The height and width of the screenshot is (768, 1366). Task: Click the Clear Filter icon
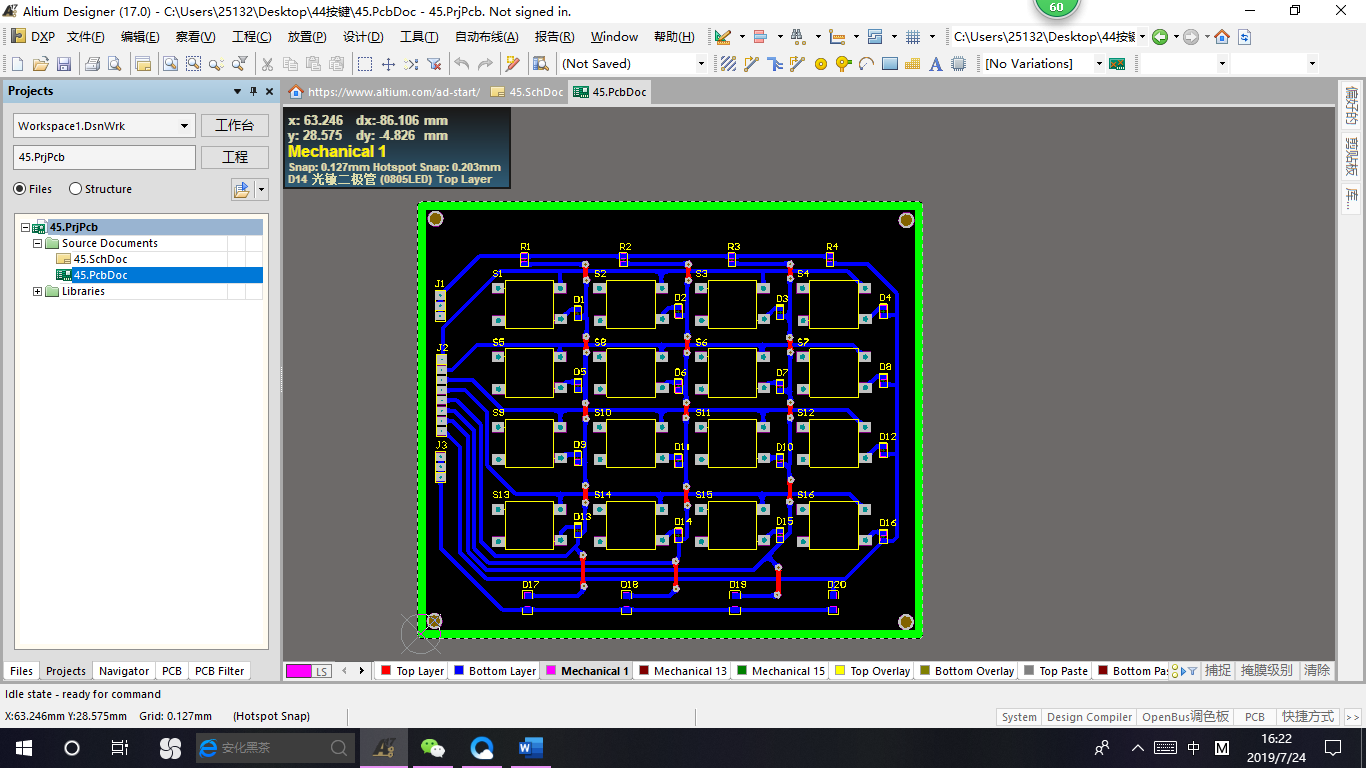tap(434, 64)
